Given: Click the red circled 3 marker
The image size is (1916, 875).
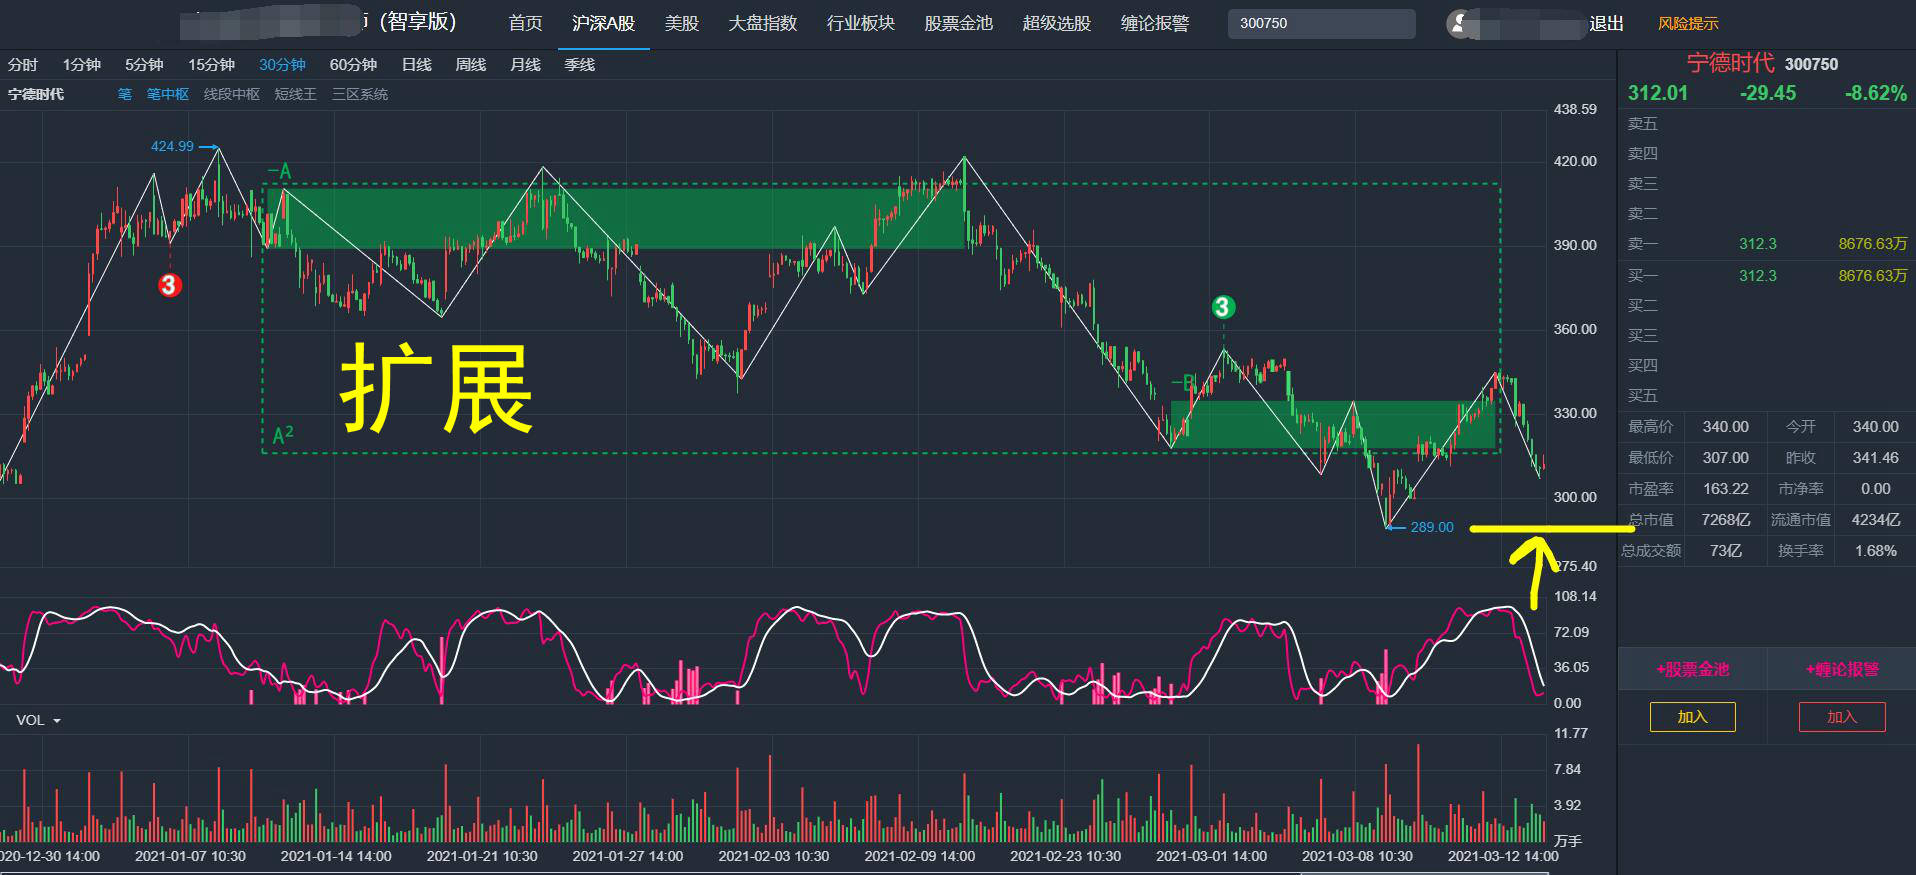Looking at the screenshot, I should pos(169,285).
